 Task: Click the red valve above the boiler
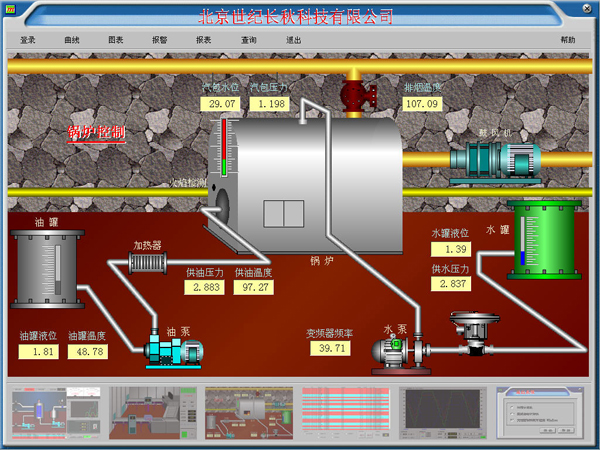pyautogui.click(x=353, y=98)
